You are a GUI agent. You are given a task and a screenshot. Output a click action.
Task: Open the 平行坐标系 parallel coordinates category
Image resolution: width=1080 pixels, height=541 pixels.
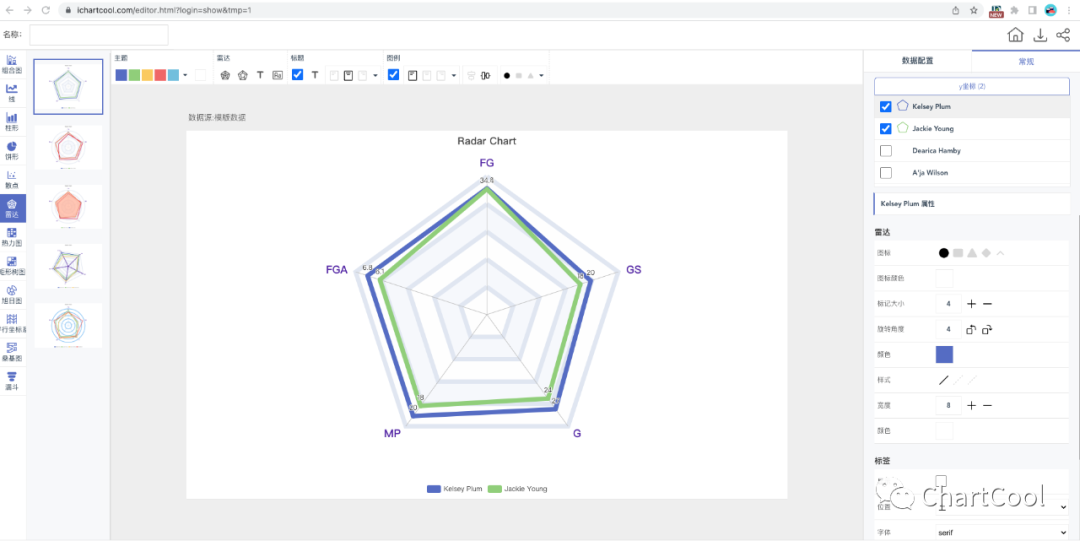pyautogui.click(x=12, y=323)
